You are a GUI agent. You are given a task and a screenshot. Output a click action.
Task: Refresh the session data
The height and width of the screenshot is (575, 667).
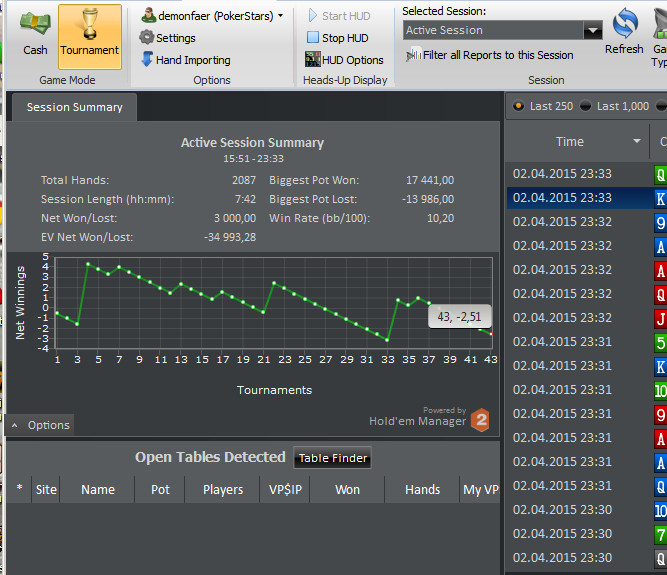pos(624,32)
